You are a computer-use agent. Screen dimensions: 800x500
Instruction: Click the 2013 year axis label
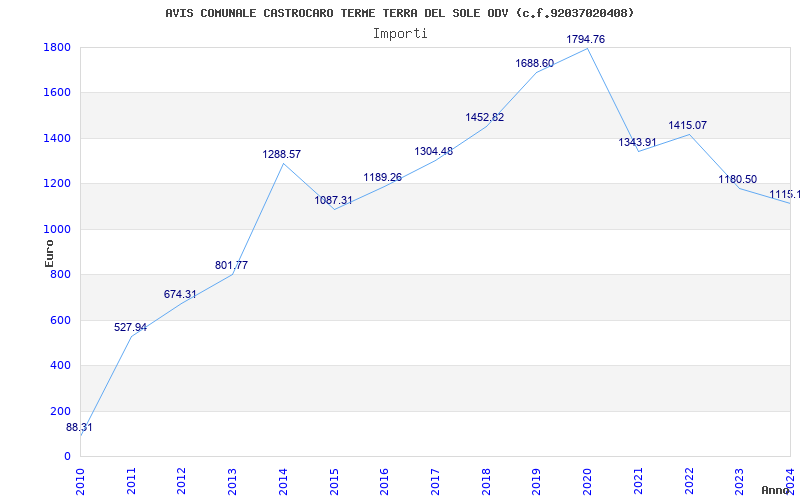233,481
